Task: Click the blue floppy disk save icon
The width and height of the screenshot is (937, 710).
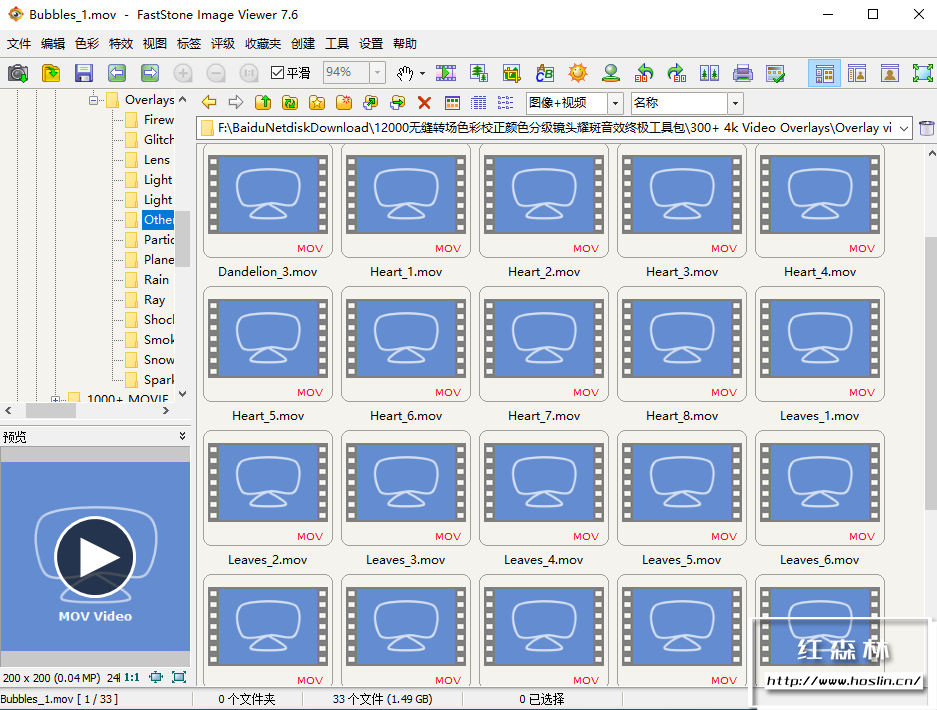Action: point(84,73)
